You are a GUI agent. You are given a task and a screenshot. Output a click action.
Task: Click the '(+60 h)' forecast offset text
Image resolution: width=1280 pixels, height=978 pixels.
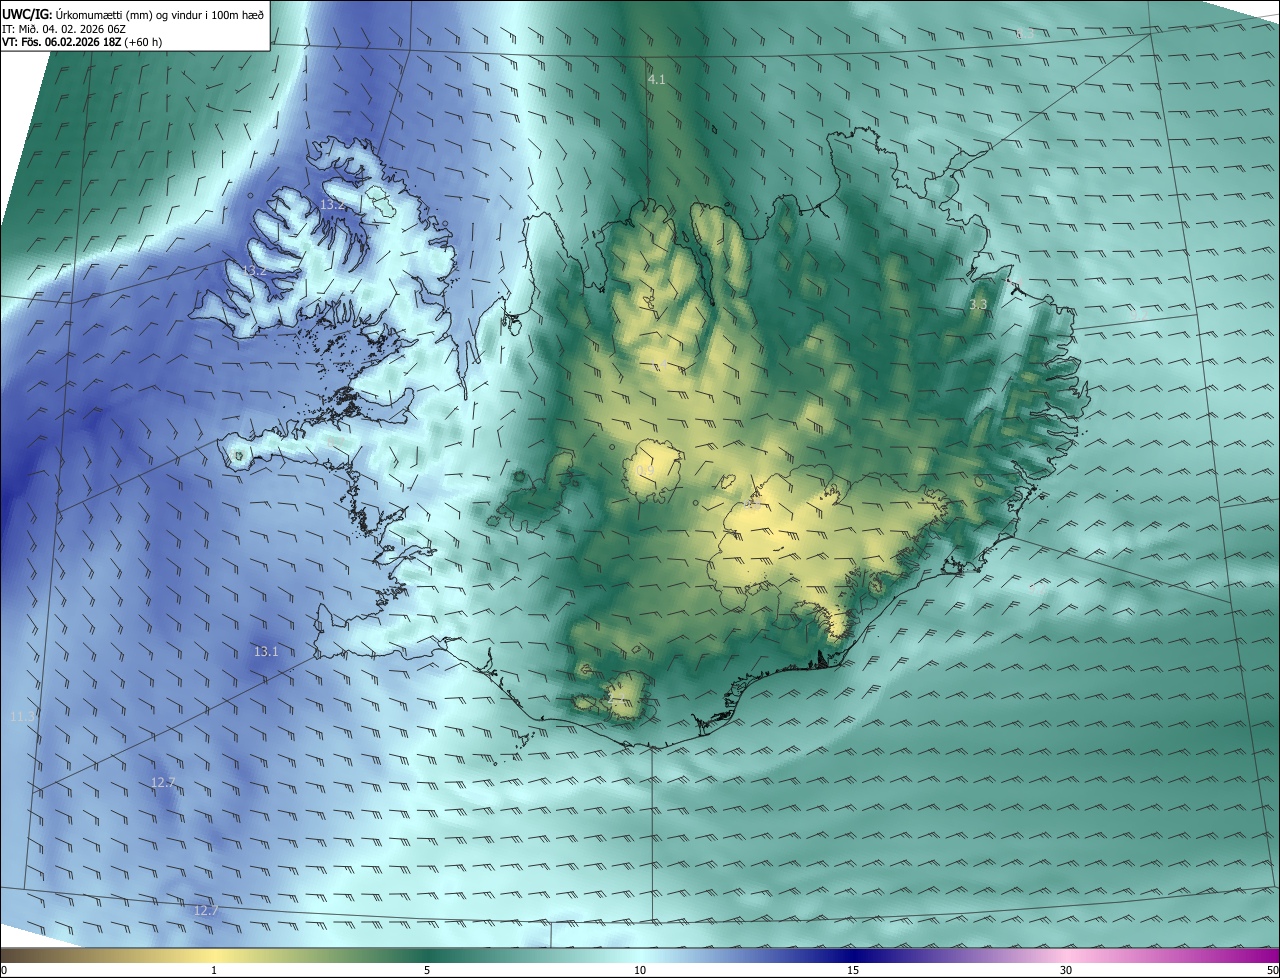tap(143, 42)
